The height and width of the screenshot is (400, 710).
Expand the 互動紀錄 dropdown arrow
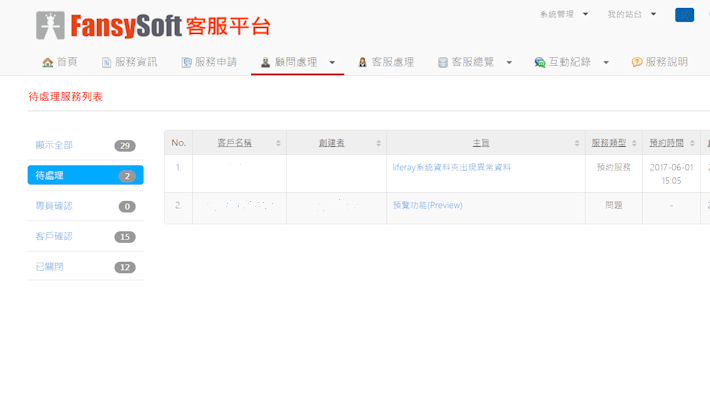click(606, 63)
